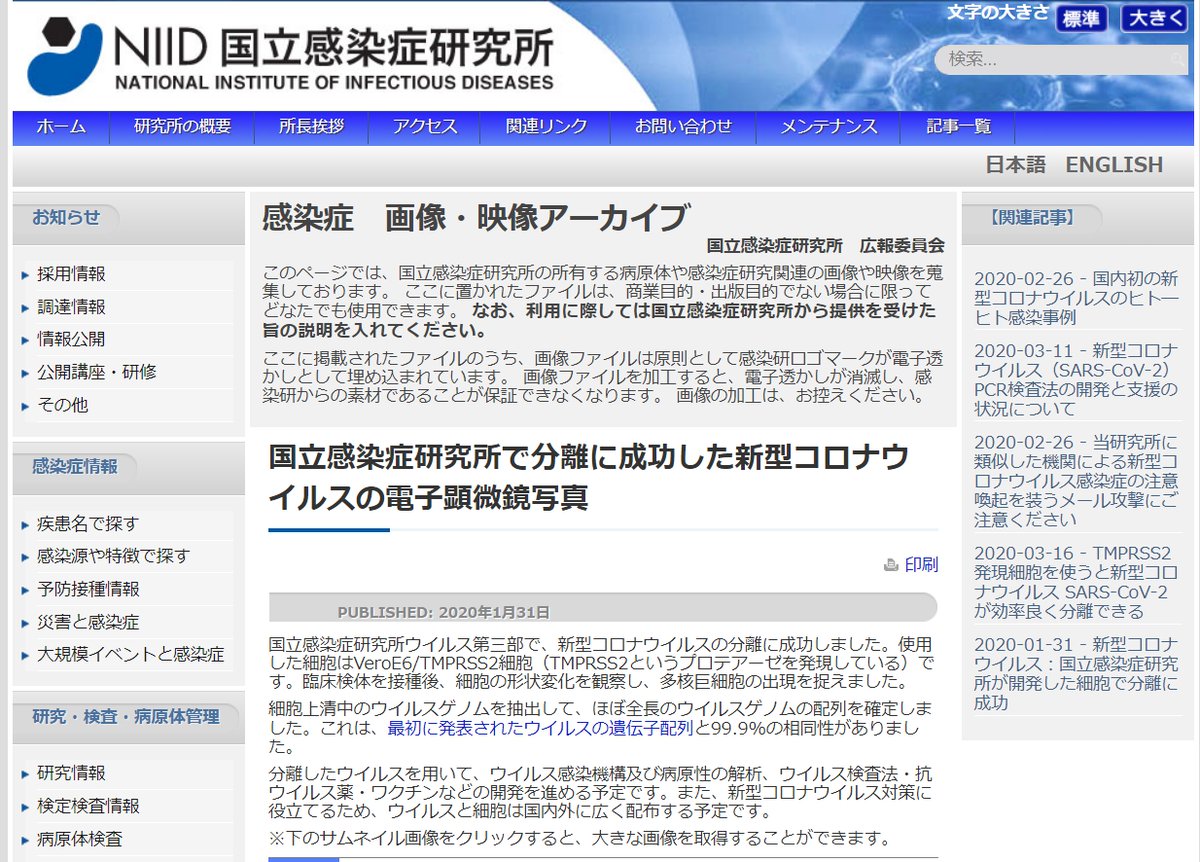The width and height of the screenshot is (1200, 862).
Task: Open 感染源や特徴で探す link
Action: (113, 556)
